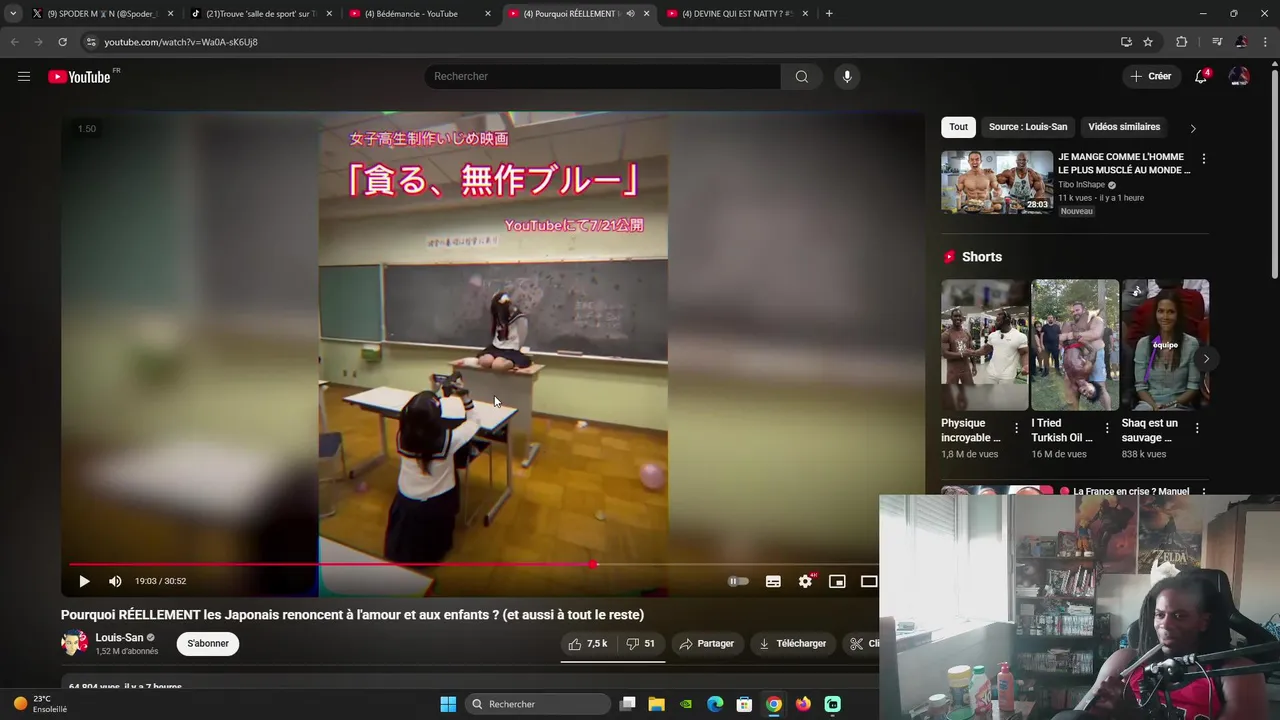Show more filter chips with arrow

click(x=1193, y=128)
